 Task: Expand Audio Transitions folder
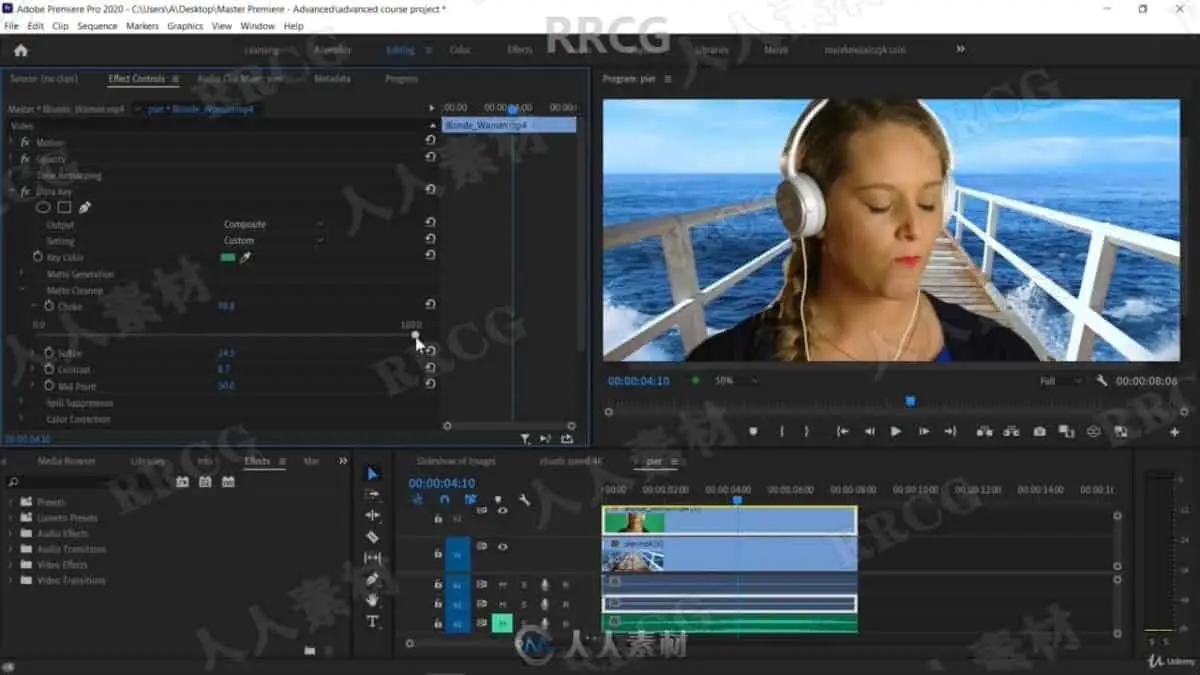click(11, 549)
